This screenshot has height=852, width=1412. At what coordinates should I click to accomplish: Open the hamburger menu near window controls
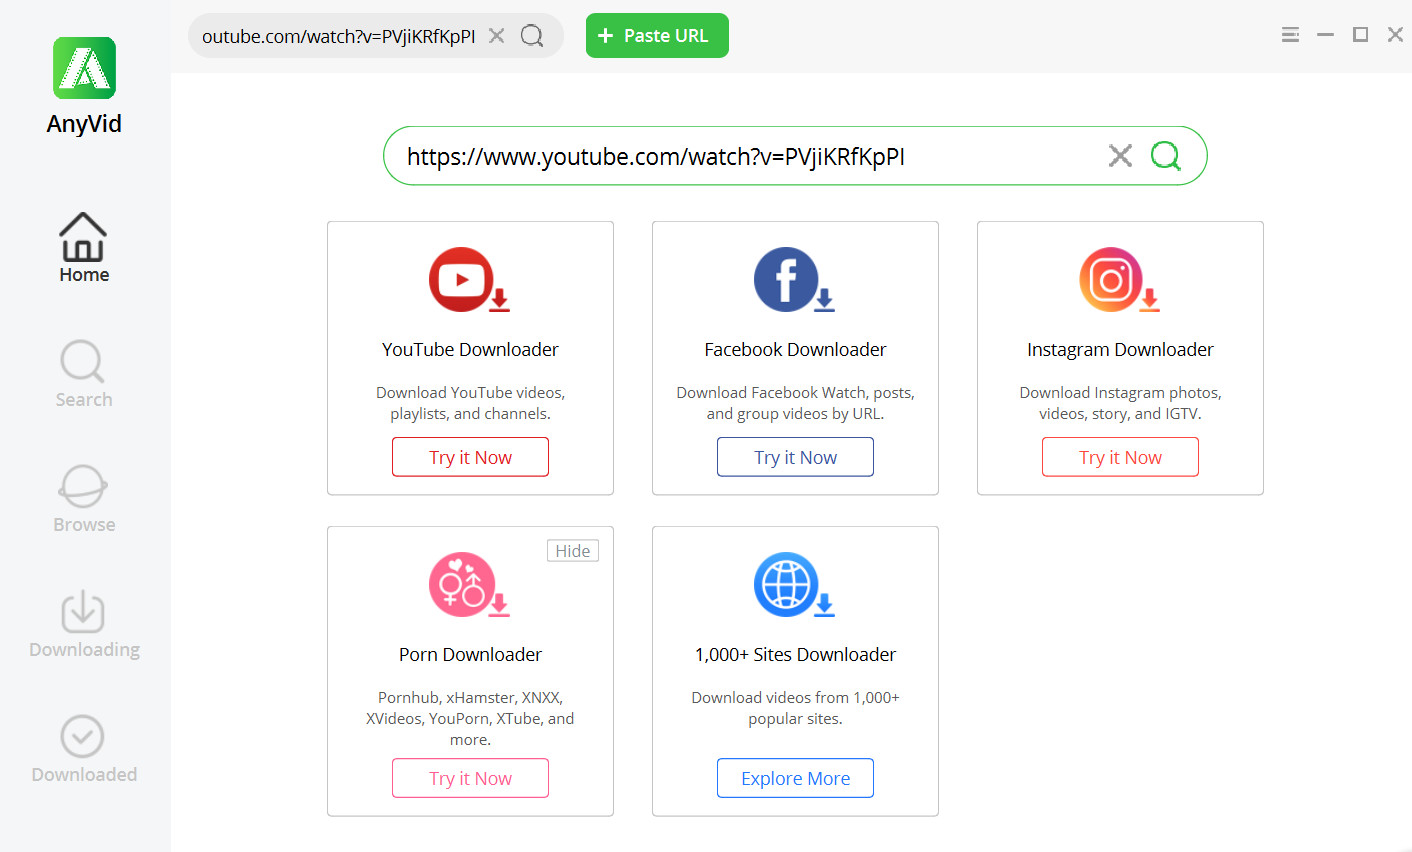(x=1290, y=34)
